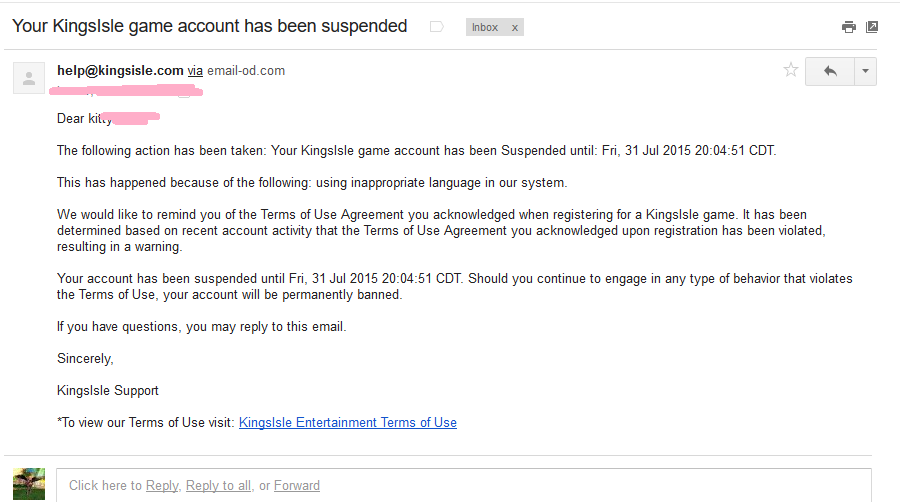This screenshot has width=900, height=502.
Task: Click the Reply link in reply box
Action: [x=162, y=485]
